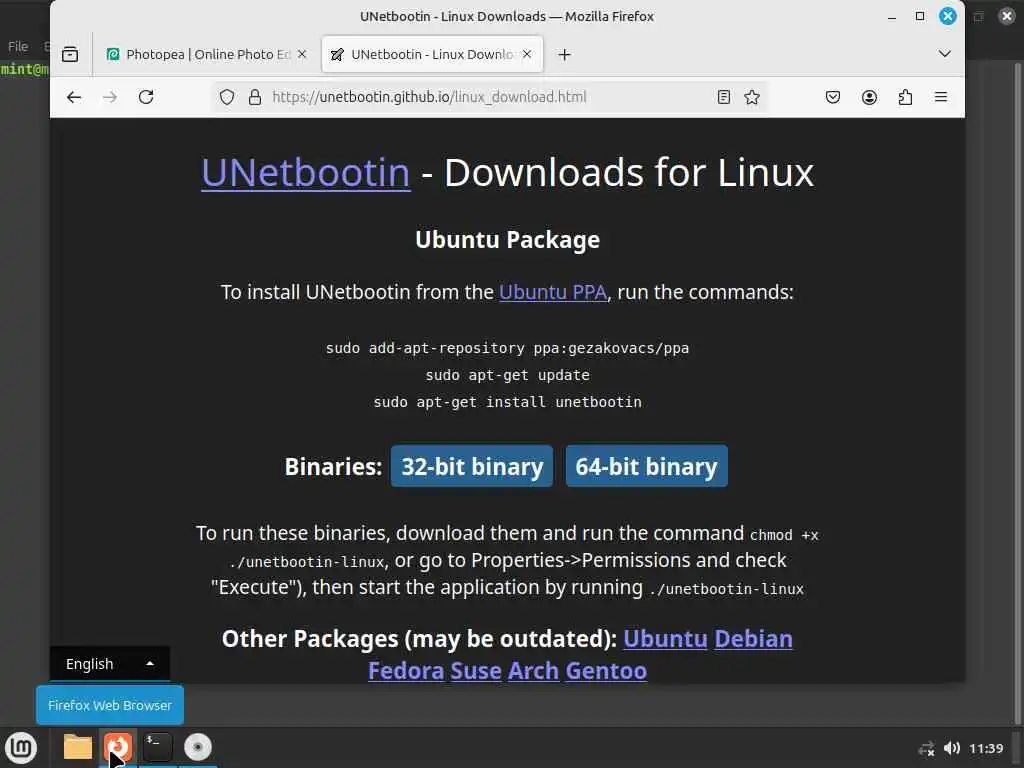1024x768 pixels.
Task: Open the Ubuntu other packages link
Action: (x=665, y=639)
